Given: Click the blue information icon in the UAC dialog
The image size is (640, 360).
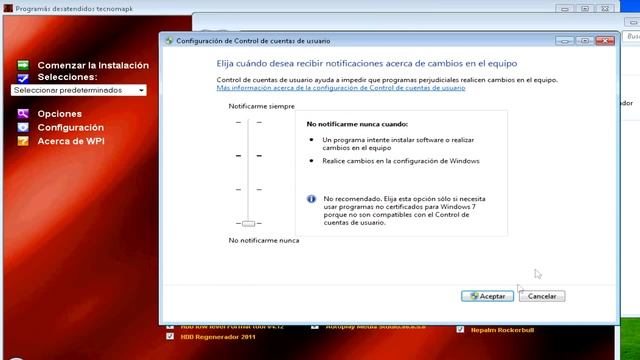Looking at the screenshot, I should (x=311, y=199).
